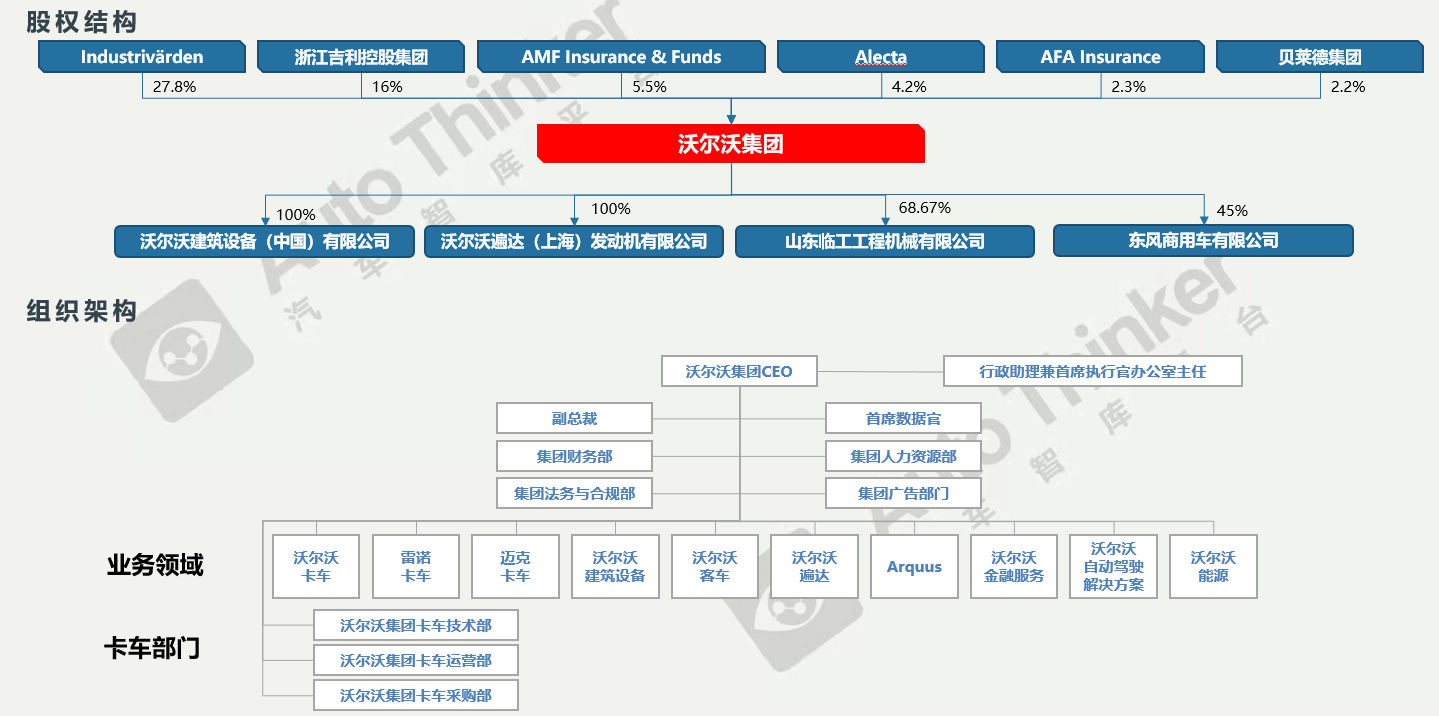Click the AMF Insurance & Funds box

click(621, 57)
